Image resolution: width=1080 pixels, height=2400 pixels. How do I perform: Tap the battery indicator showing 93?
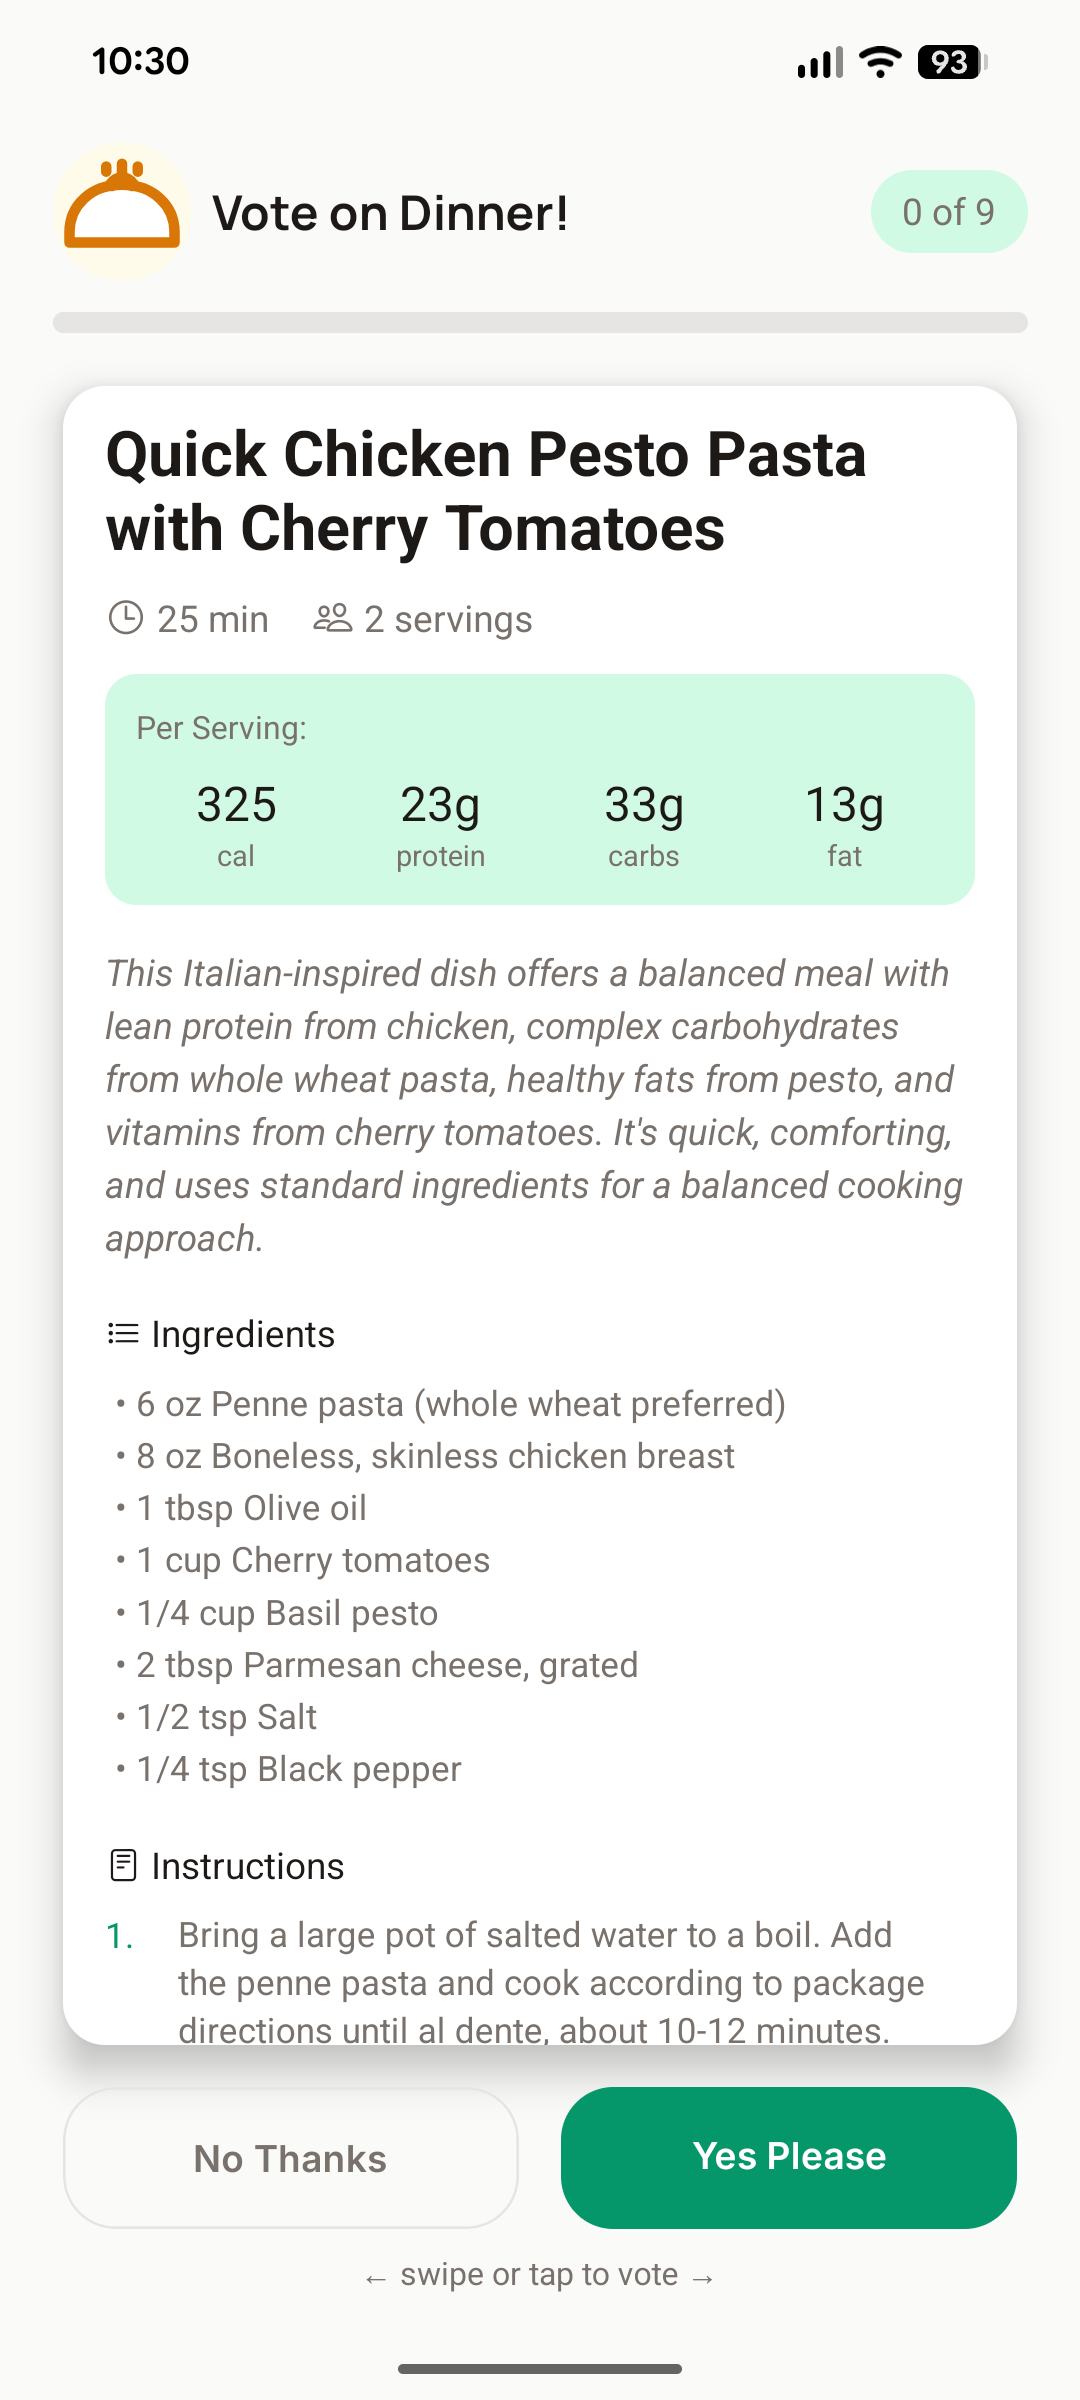pyautogui.click(x=951, y=62)
